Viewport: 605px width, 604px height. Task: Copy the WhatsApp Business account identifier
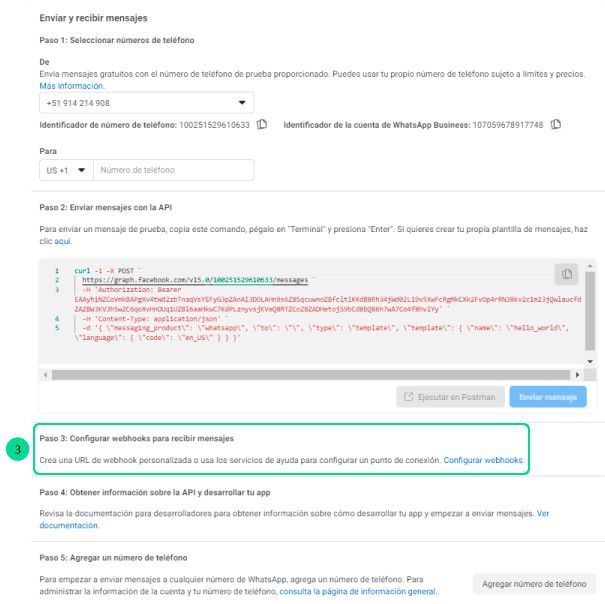click(556, 125)
